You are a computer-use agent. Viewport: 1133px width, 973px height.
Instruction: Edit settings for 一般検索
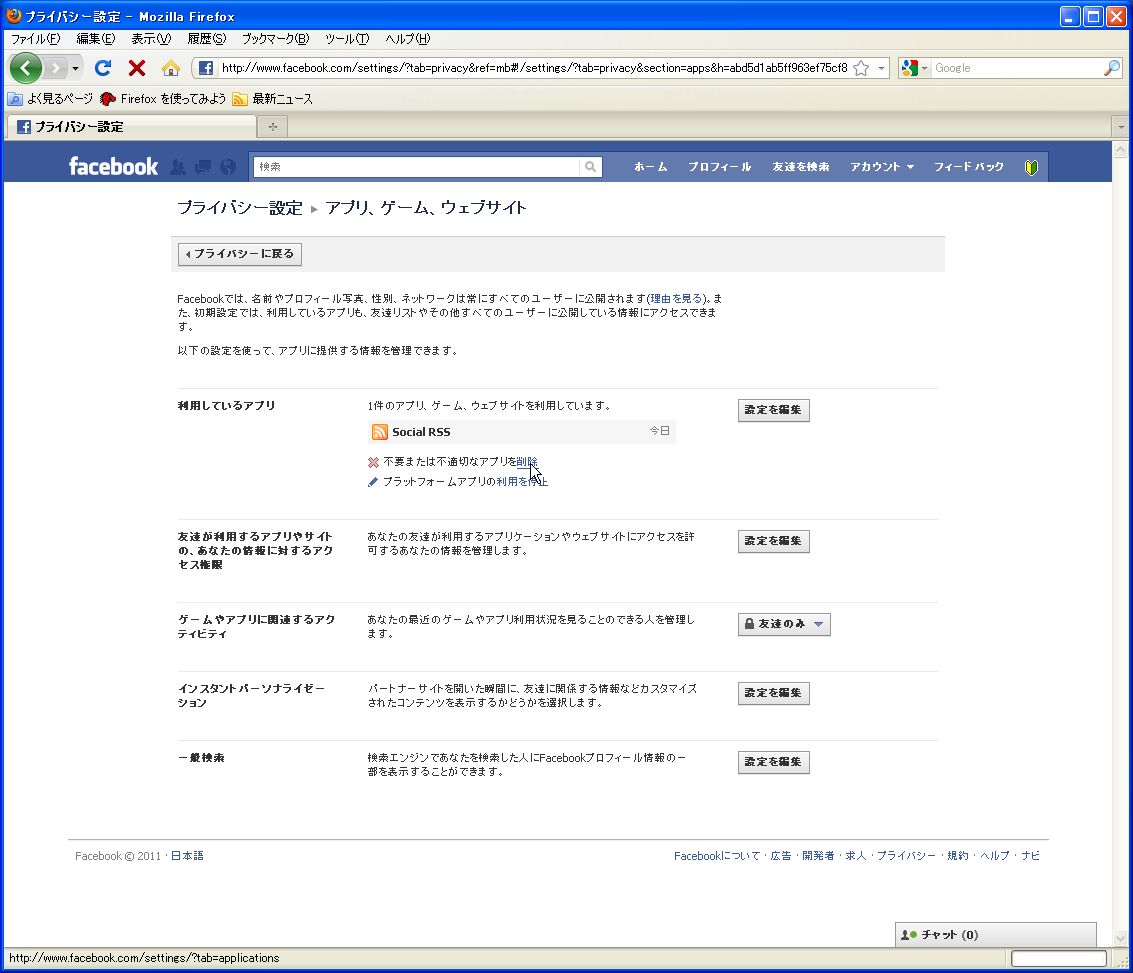tap(773, 762)
